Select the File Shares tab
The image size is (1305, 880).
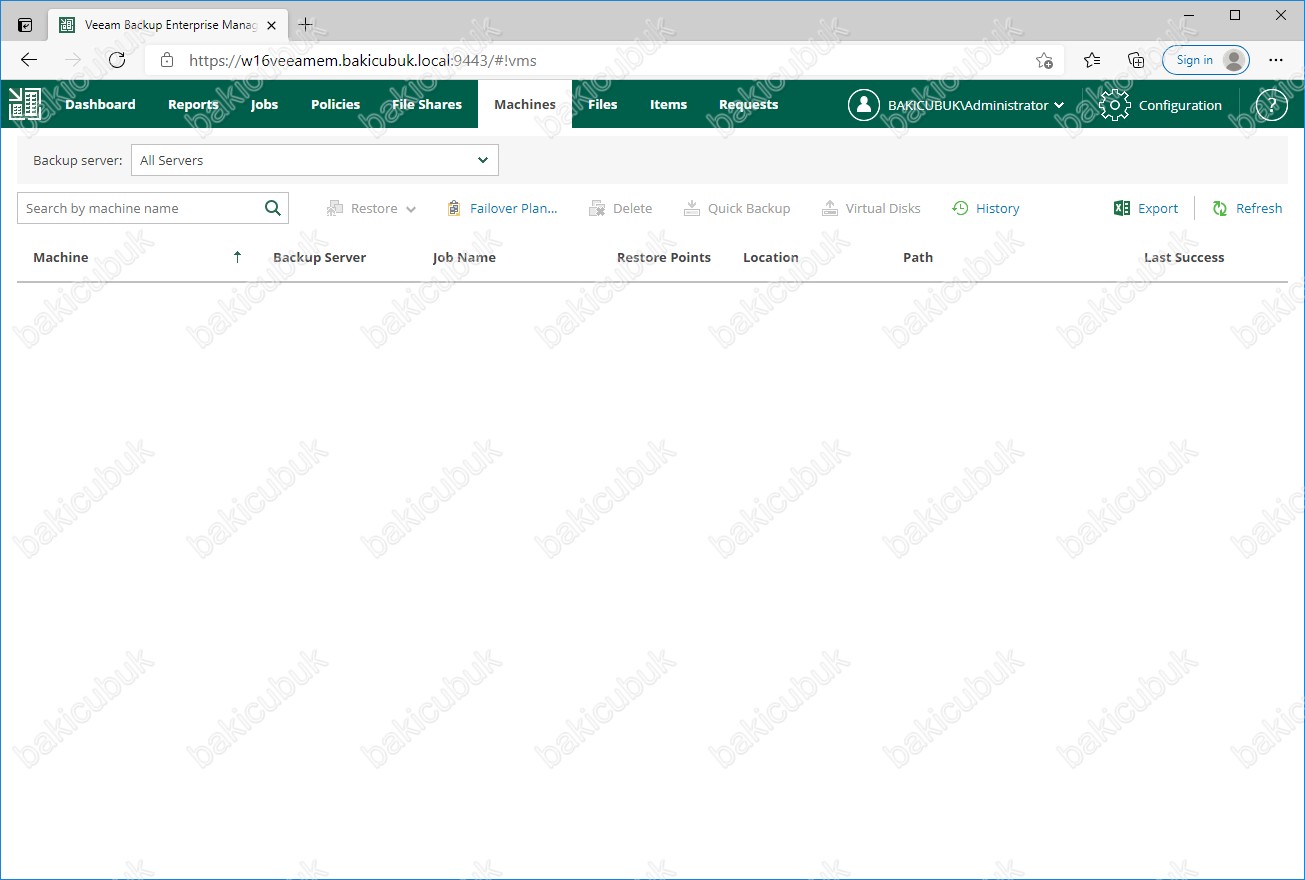click(427, 104)
